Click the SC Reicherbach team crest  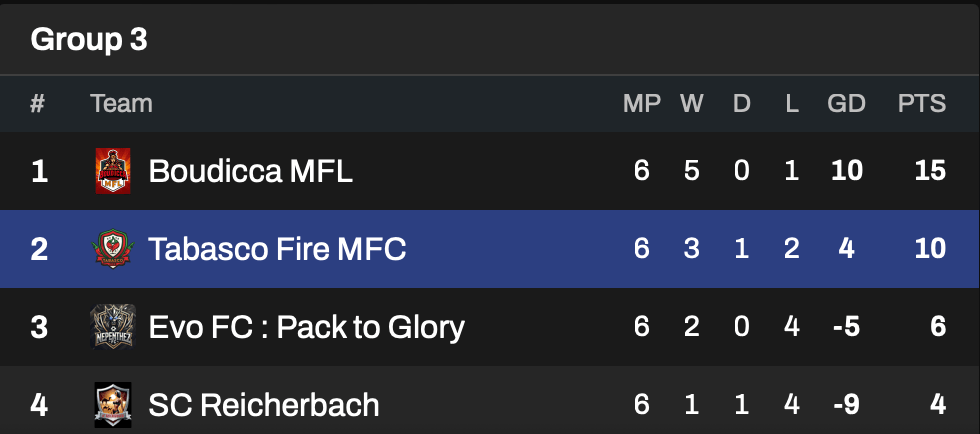pos(112,404)
